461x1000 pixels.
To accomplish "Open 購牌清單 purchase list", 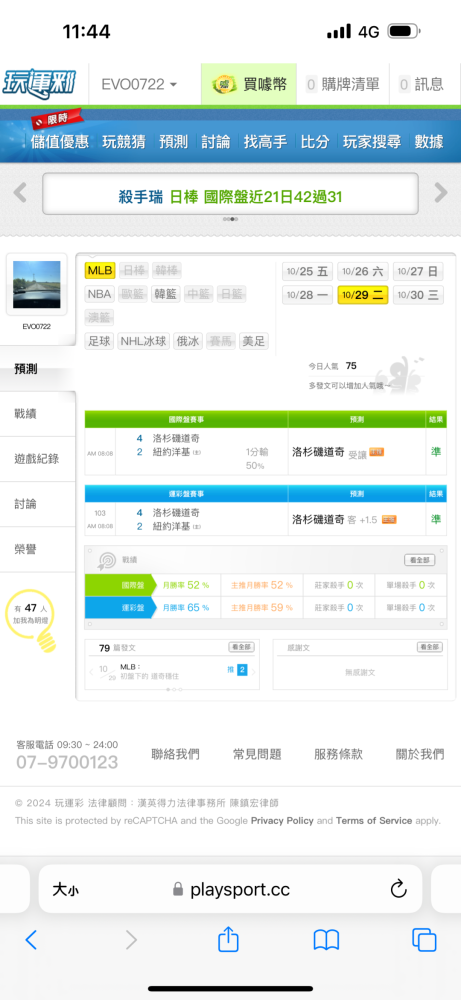I will (x=343, y=84).
